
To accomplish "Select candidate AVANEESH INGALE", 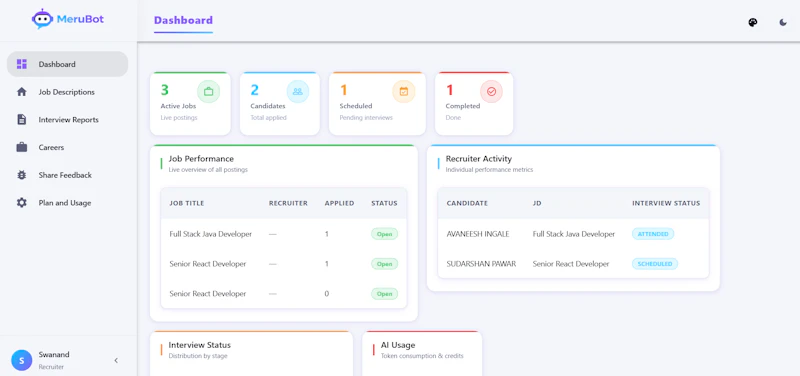I will (x=478, y=234).
